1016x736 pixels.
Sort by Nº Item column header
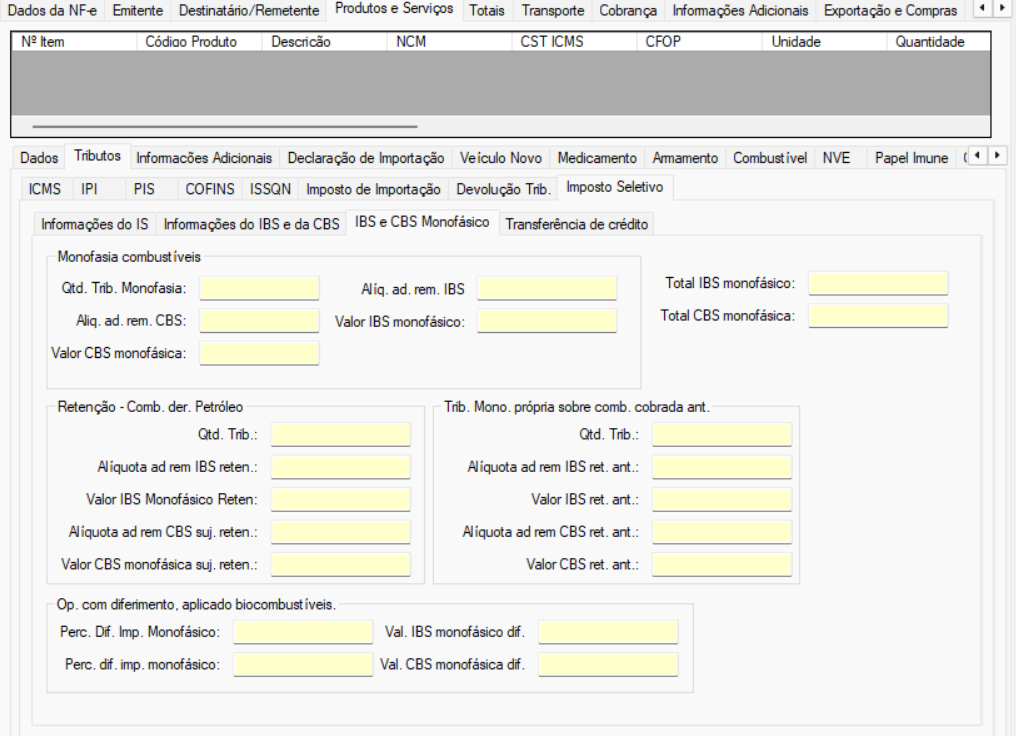pyautogui.click(x=75, y=41)
